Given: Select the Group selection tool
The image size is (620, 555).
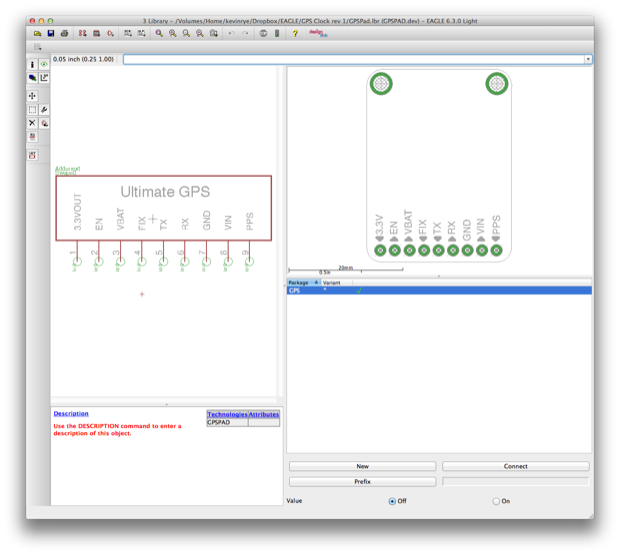Looking at the screenshot, I should click(x=32, y=109).
